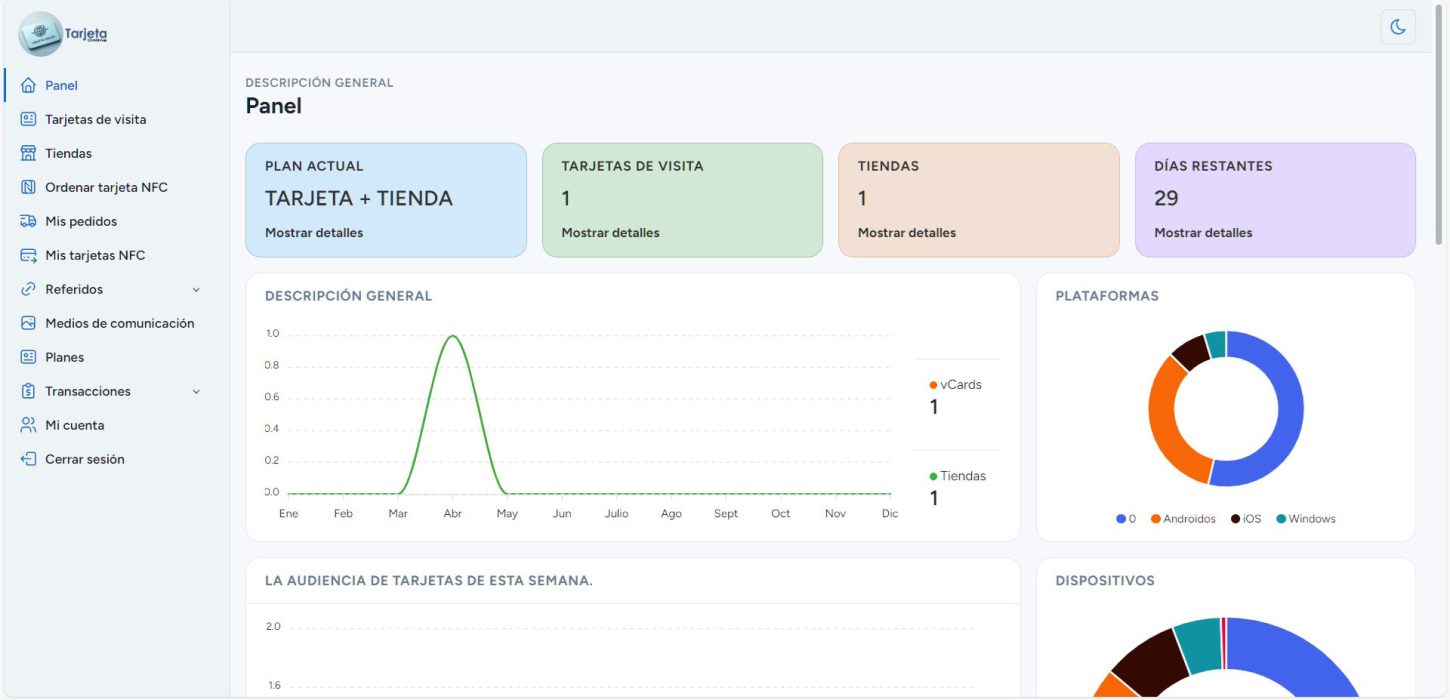The height and width of the screenshot is (700, 1450).
Task: Click the Mis pedidos truck icon
Action: tap(28, 222)
